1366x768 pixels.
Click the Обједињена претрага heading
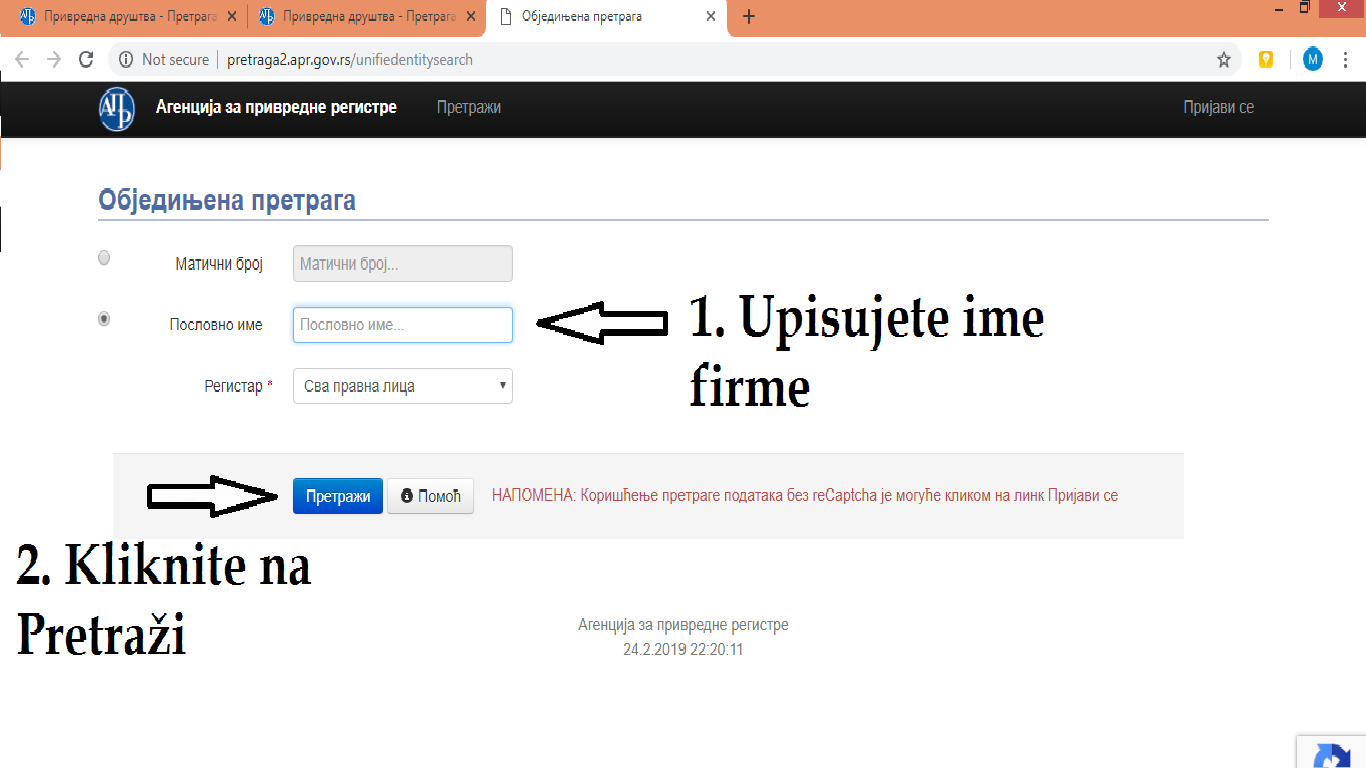(227, 200)
